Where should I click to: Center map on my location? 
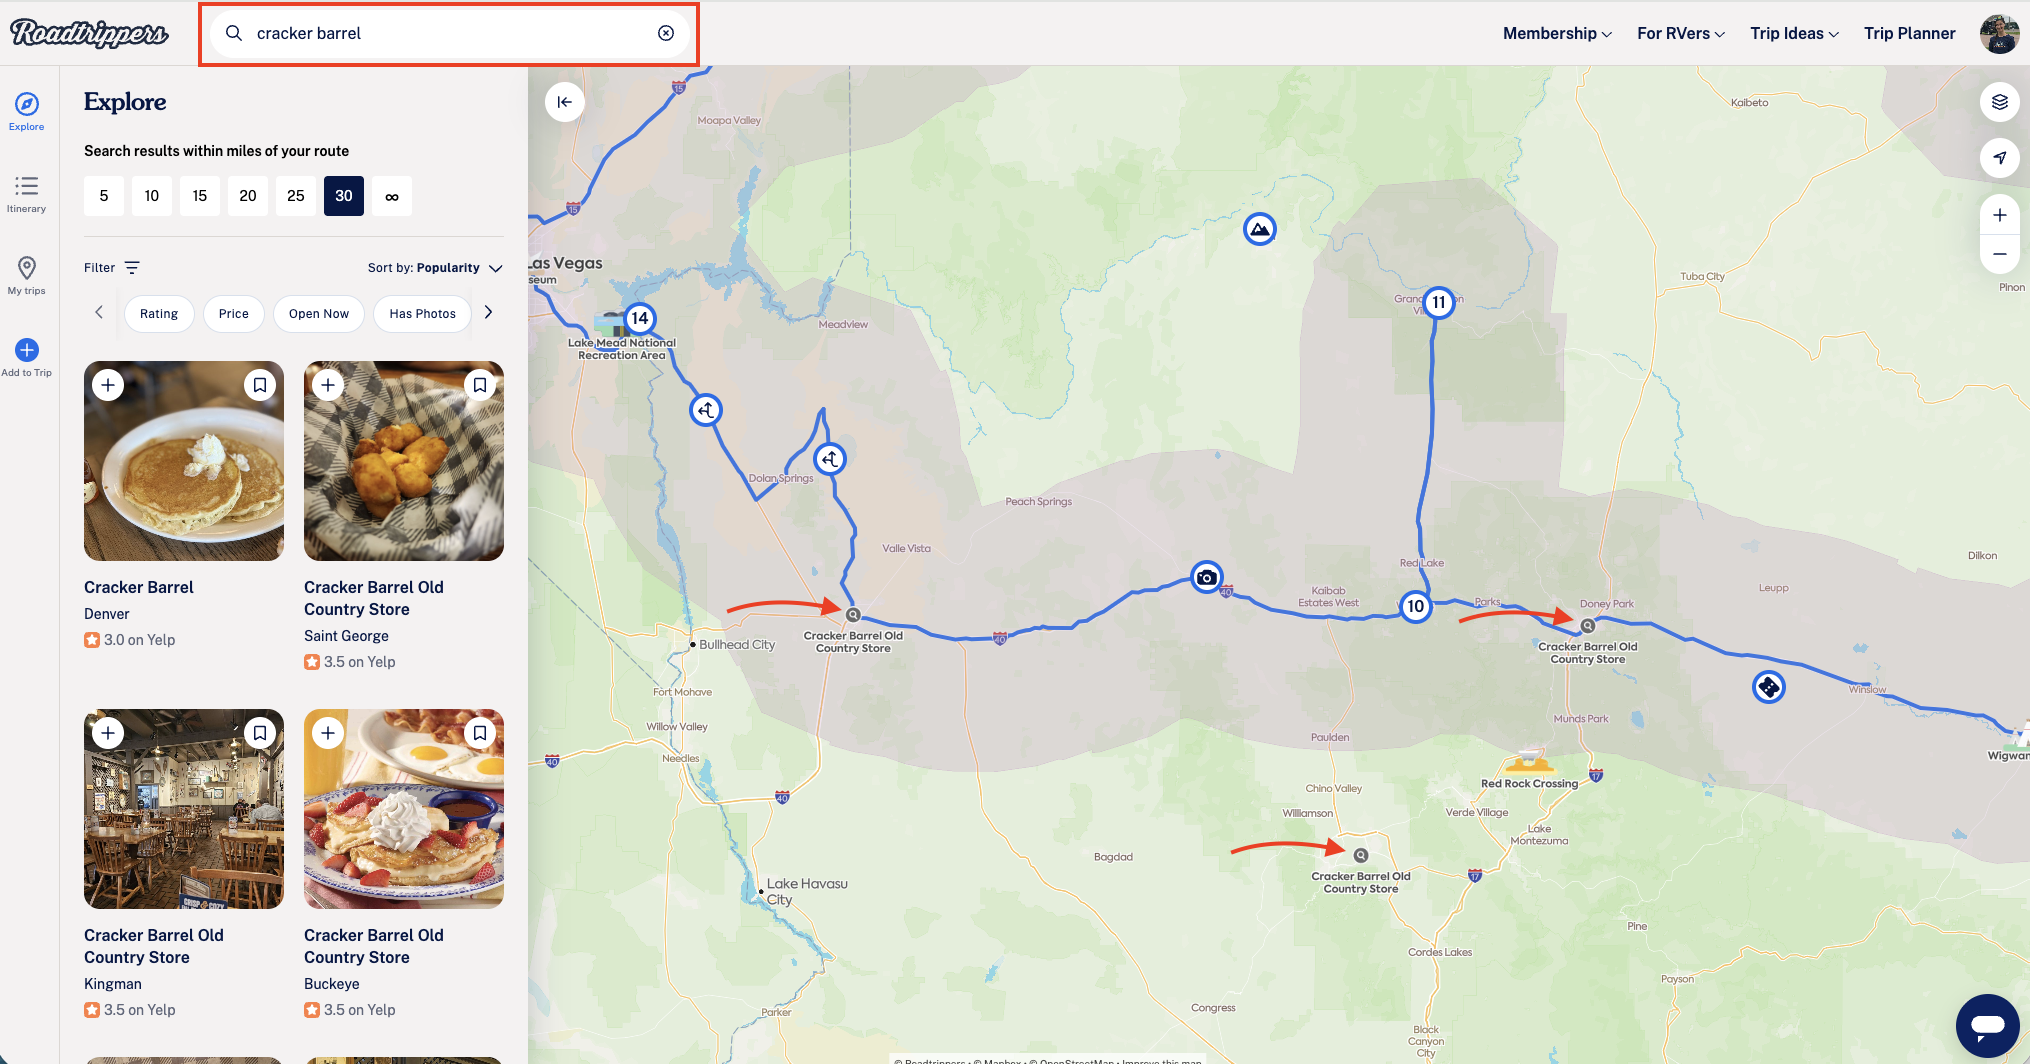point(2000,158)
